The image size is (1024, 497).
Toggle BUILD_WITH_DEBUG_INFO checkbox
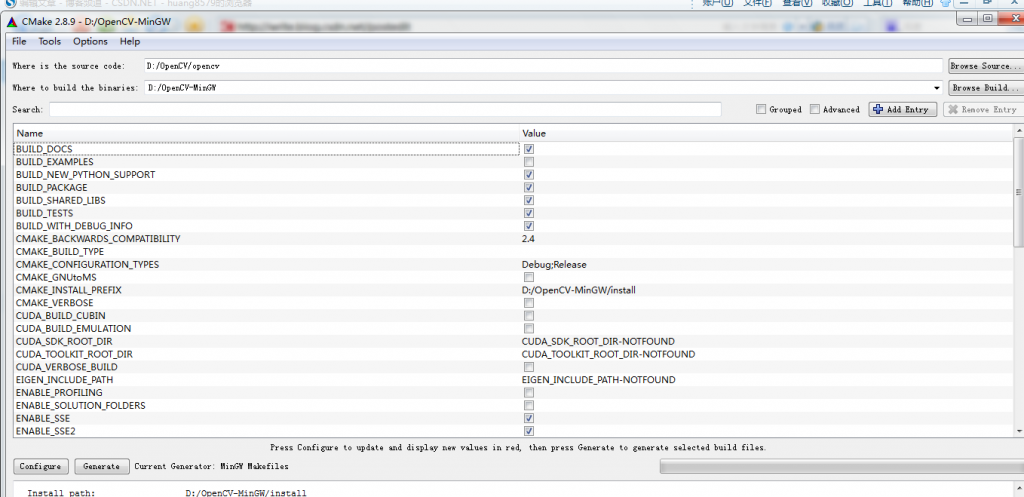coord(529,226)
